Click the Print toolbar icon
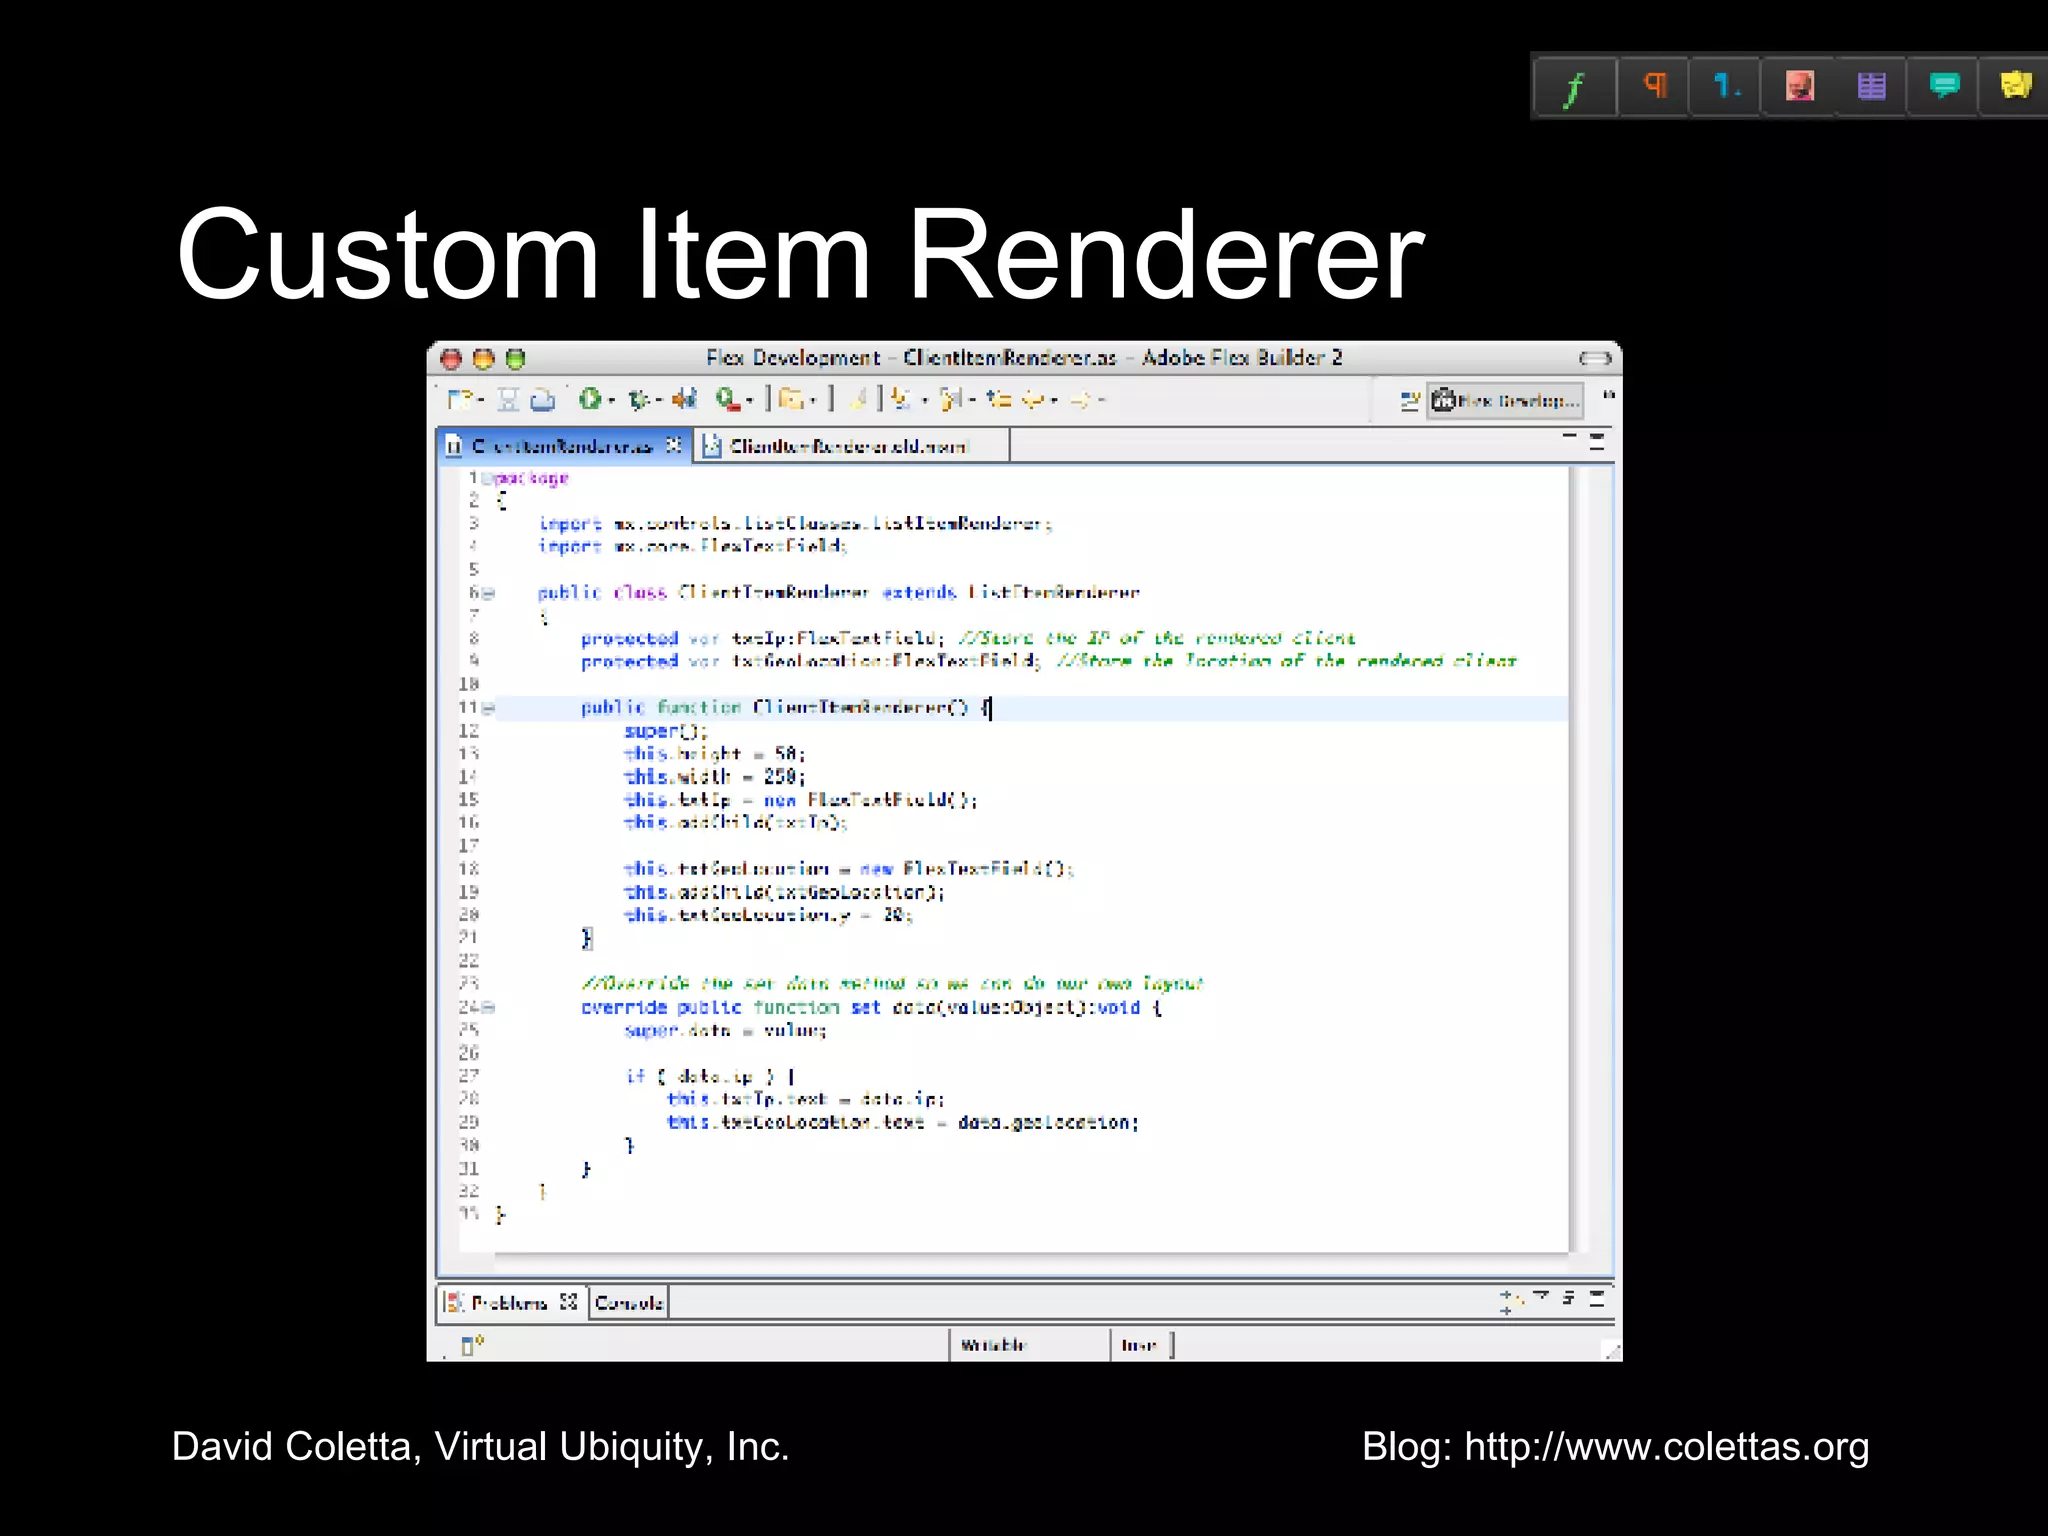This screenshot has width=2048, height=1536. (542, 400)
